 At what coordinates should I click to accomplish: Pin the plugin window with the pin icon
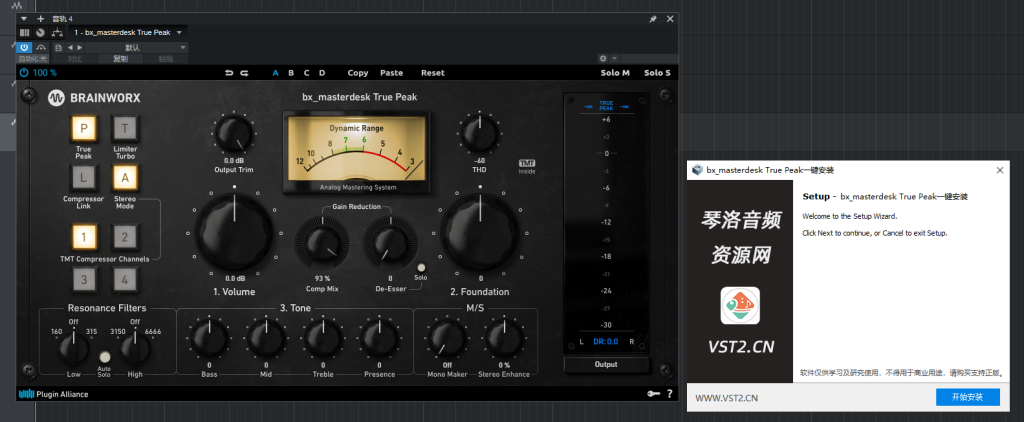(x=653, y=19)
